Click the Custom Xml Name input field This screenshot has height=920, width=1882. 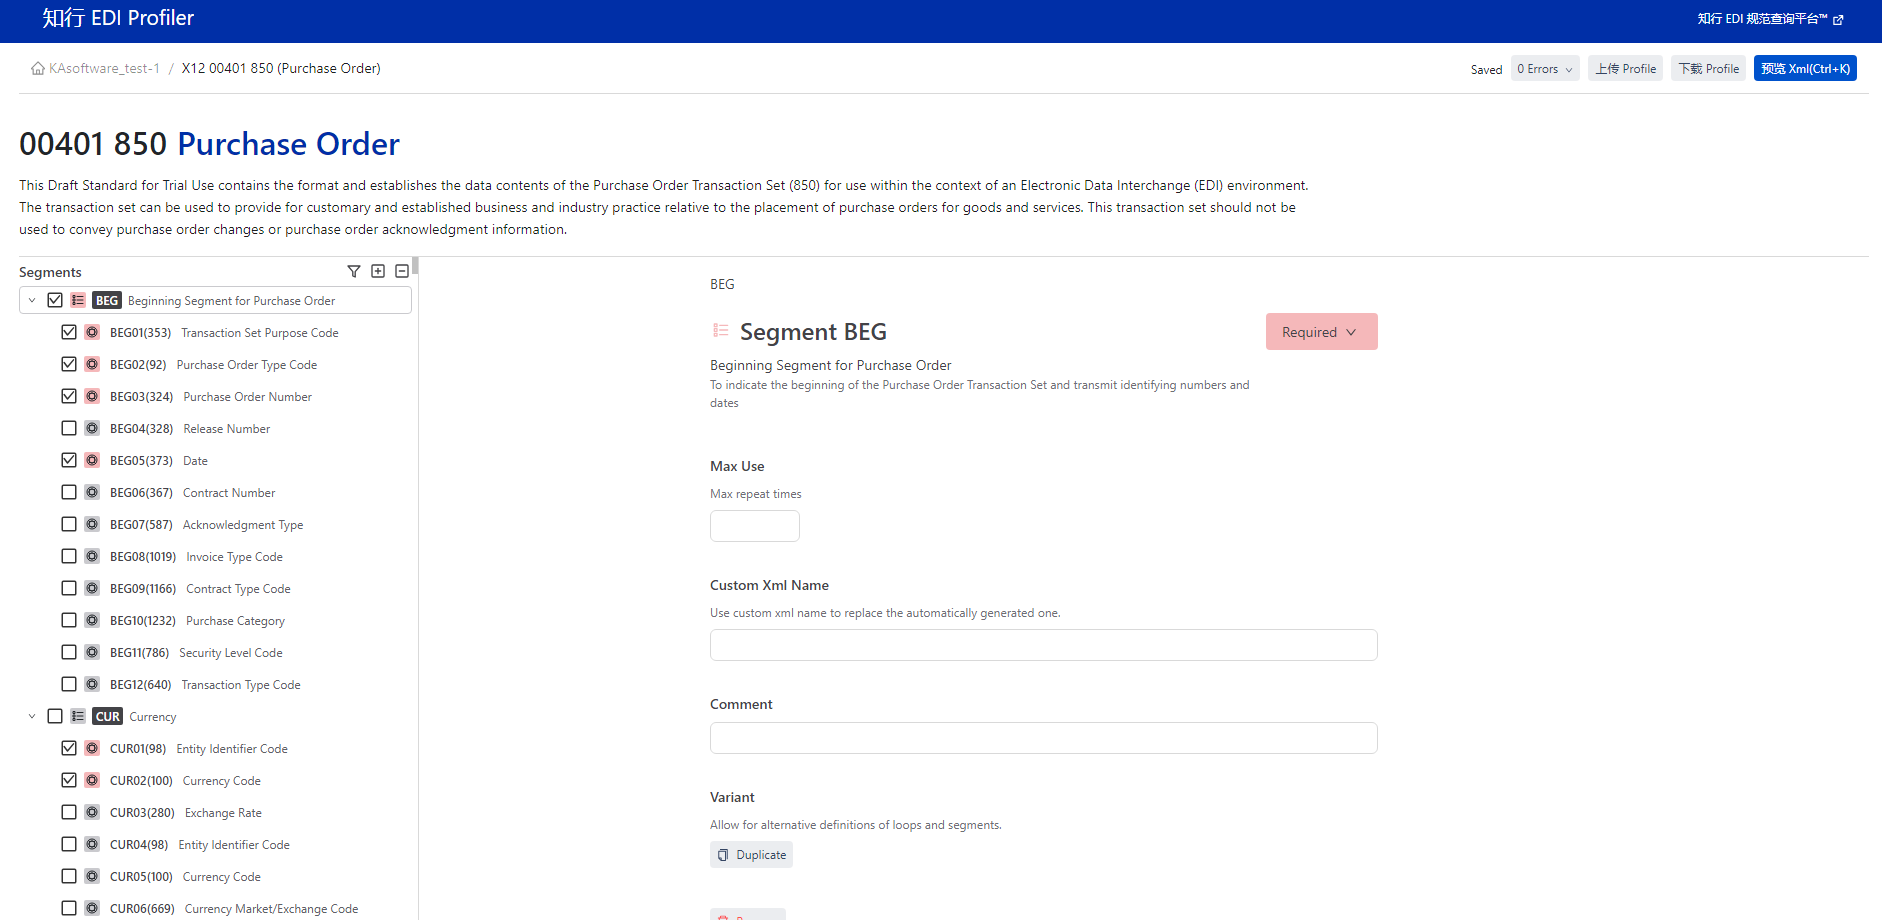pyautogui.click(x=1043, y=645)
